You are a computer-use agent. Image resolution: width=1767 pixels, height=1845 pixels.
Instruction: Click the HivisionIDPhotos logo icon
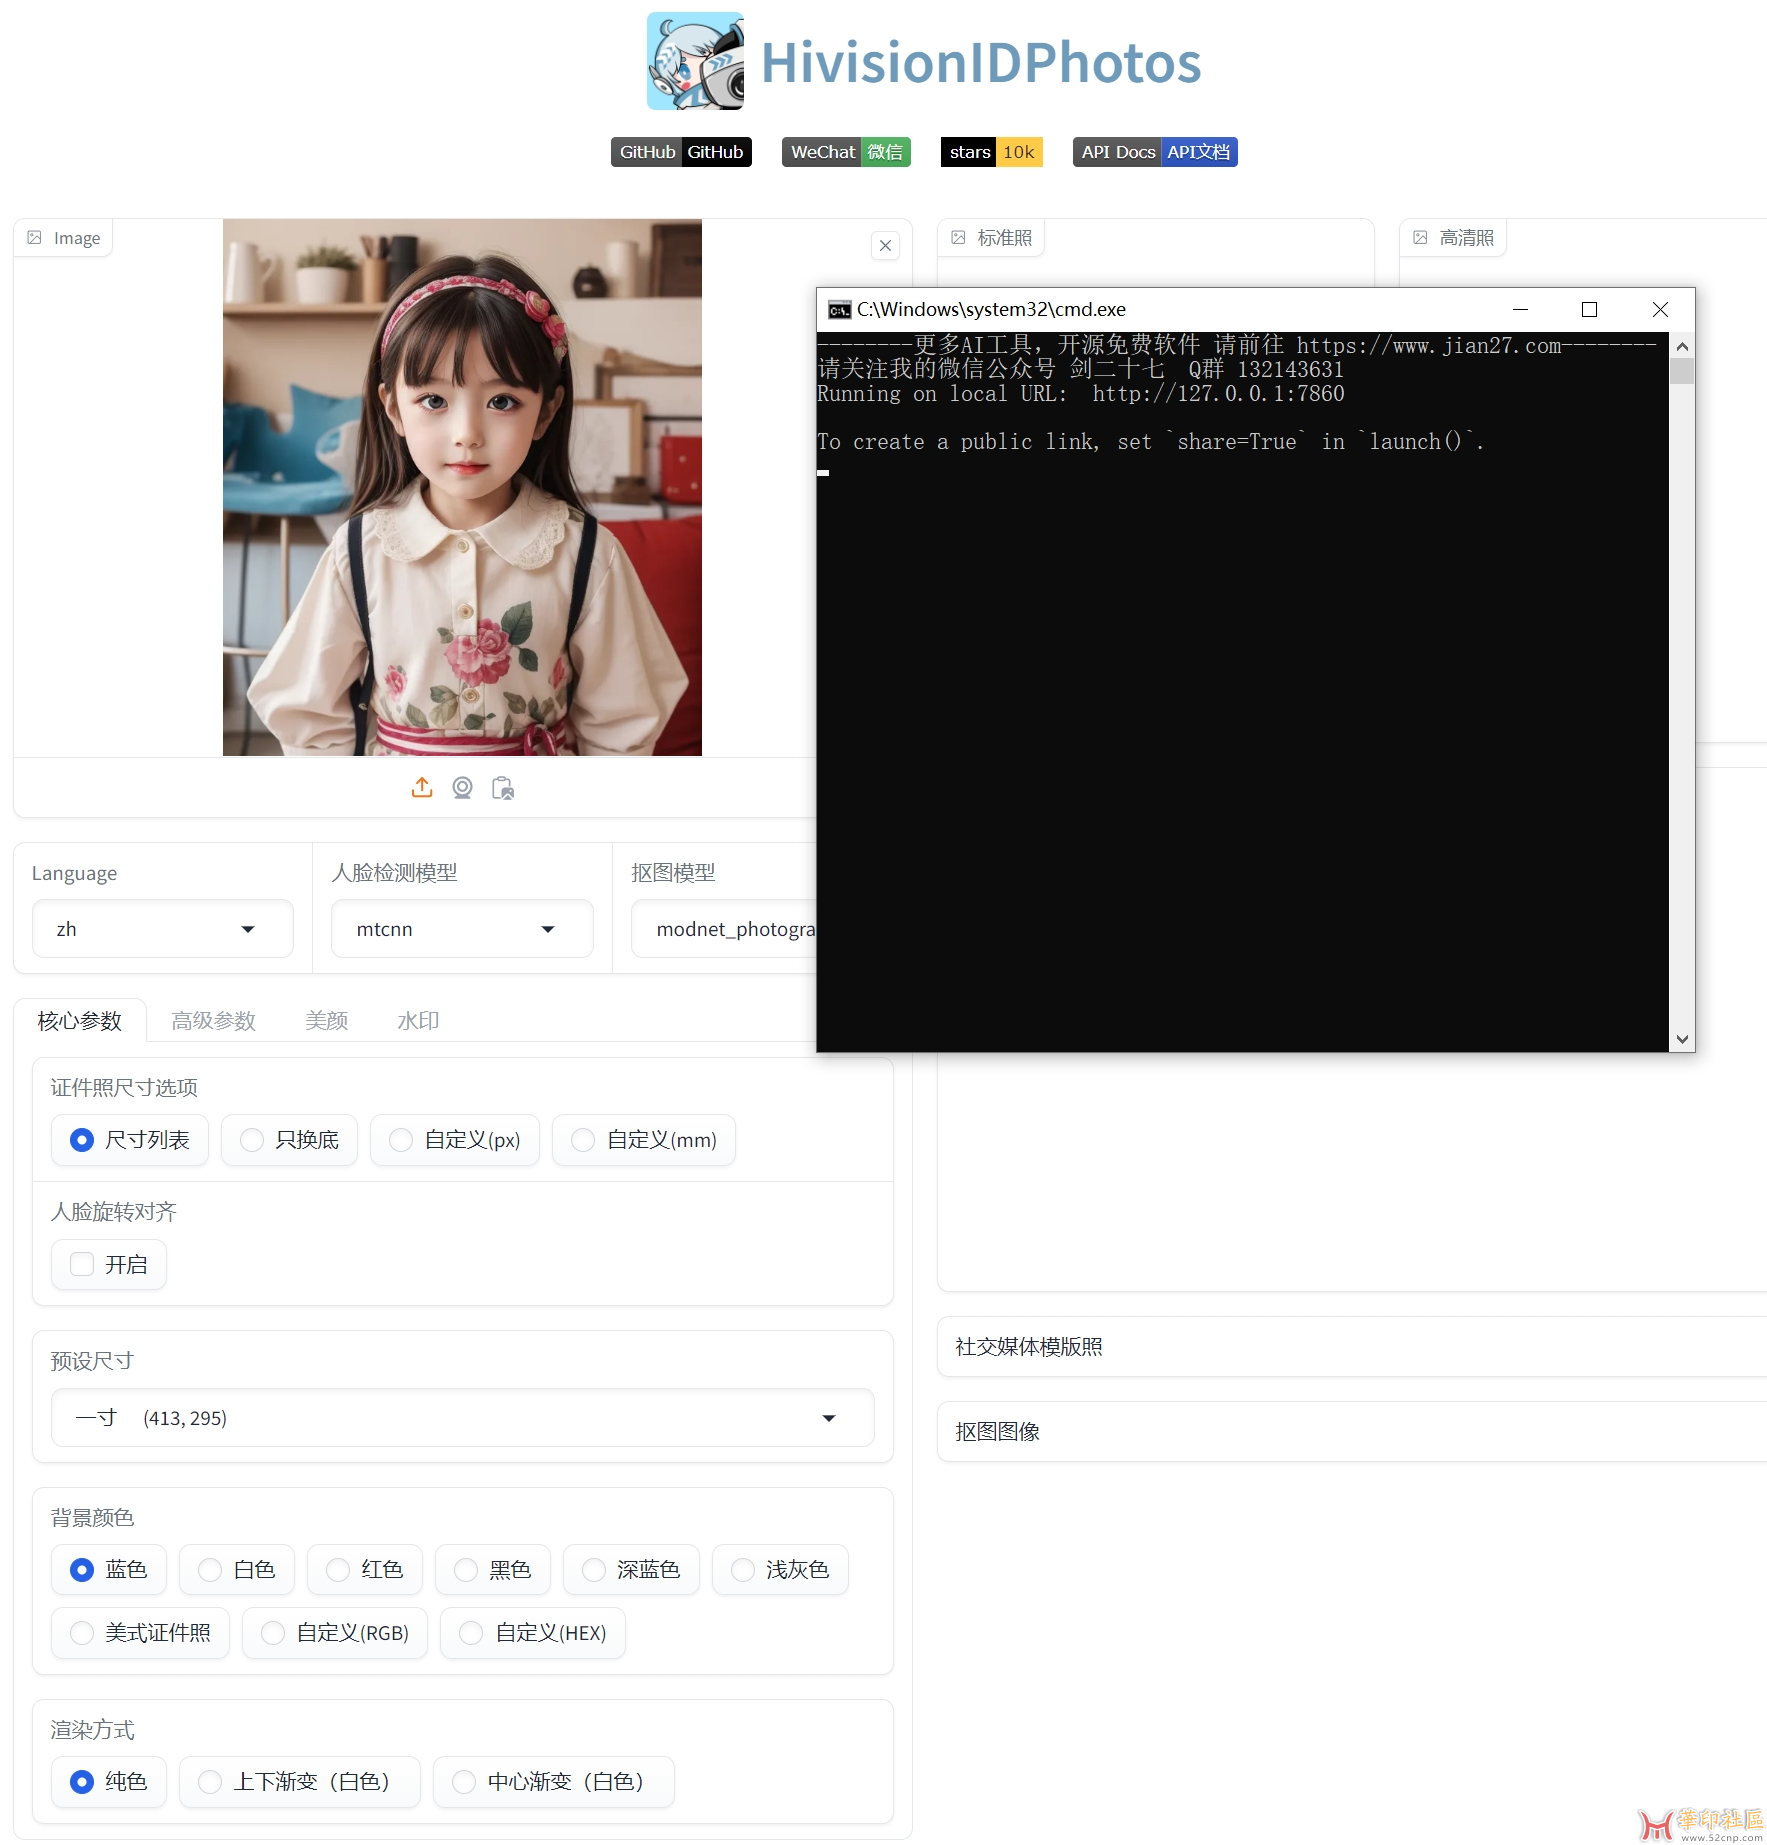[695, 61]
